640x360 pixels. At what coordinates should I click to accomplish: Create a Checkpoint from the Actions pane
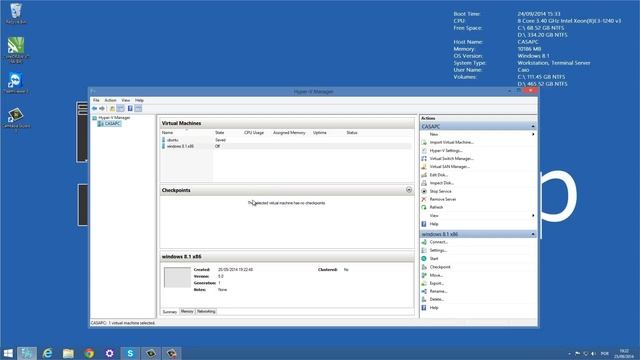[440, 267]
